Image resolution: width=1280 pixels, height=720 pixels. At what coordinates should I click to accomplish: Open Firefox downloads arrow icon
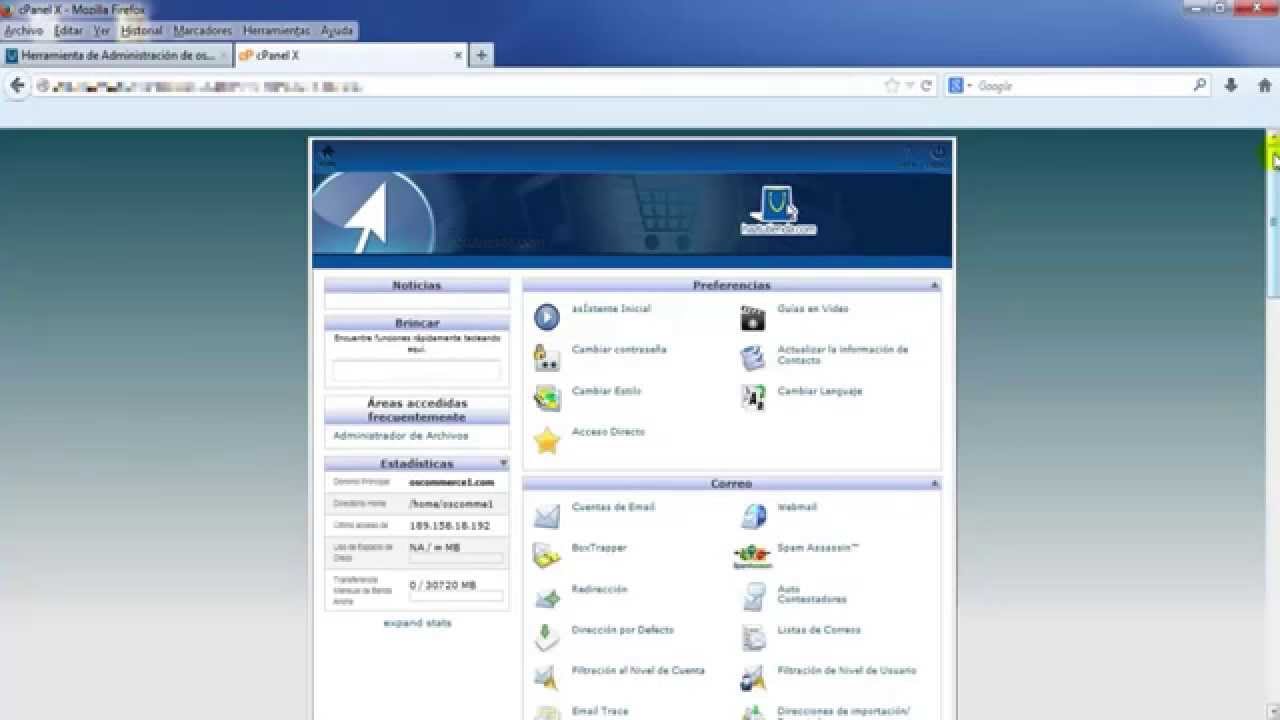point(1231,86)
